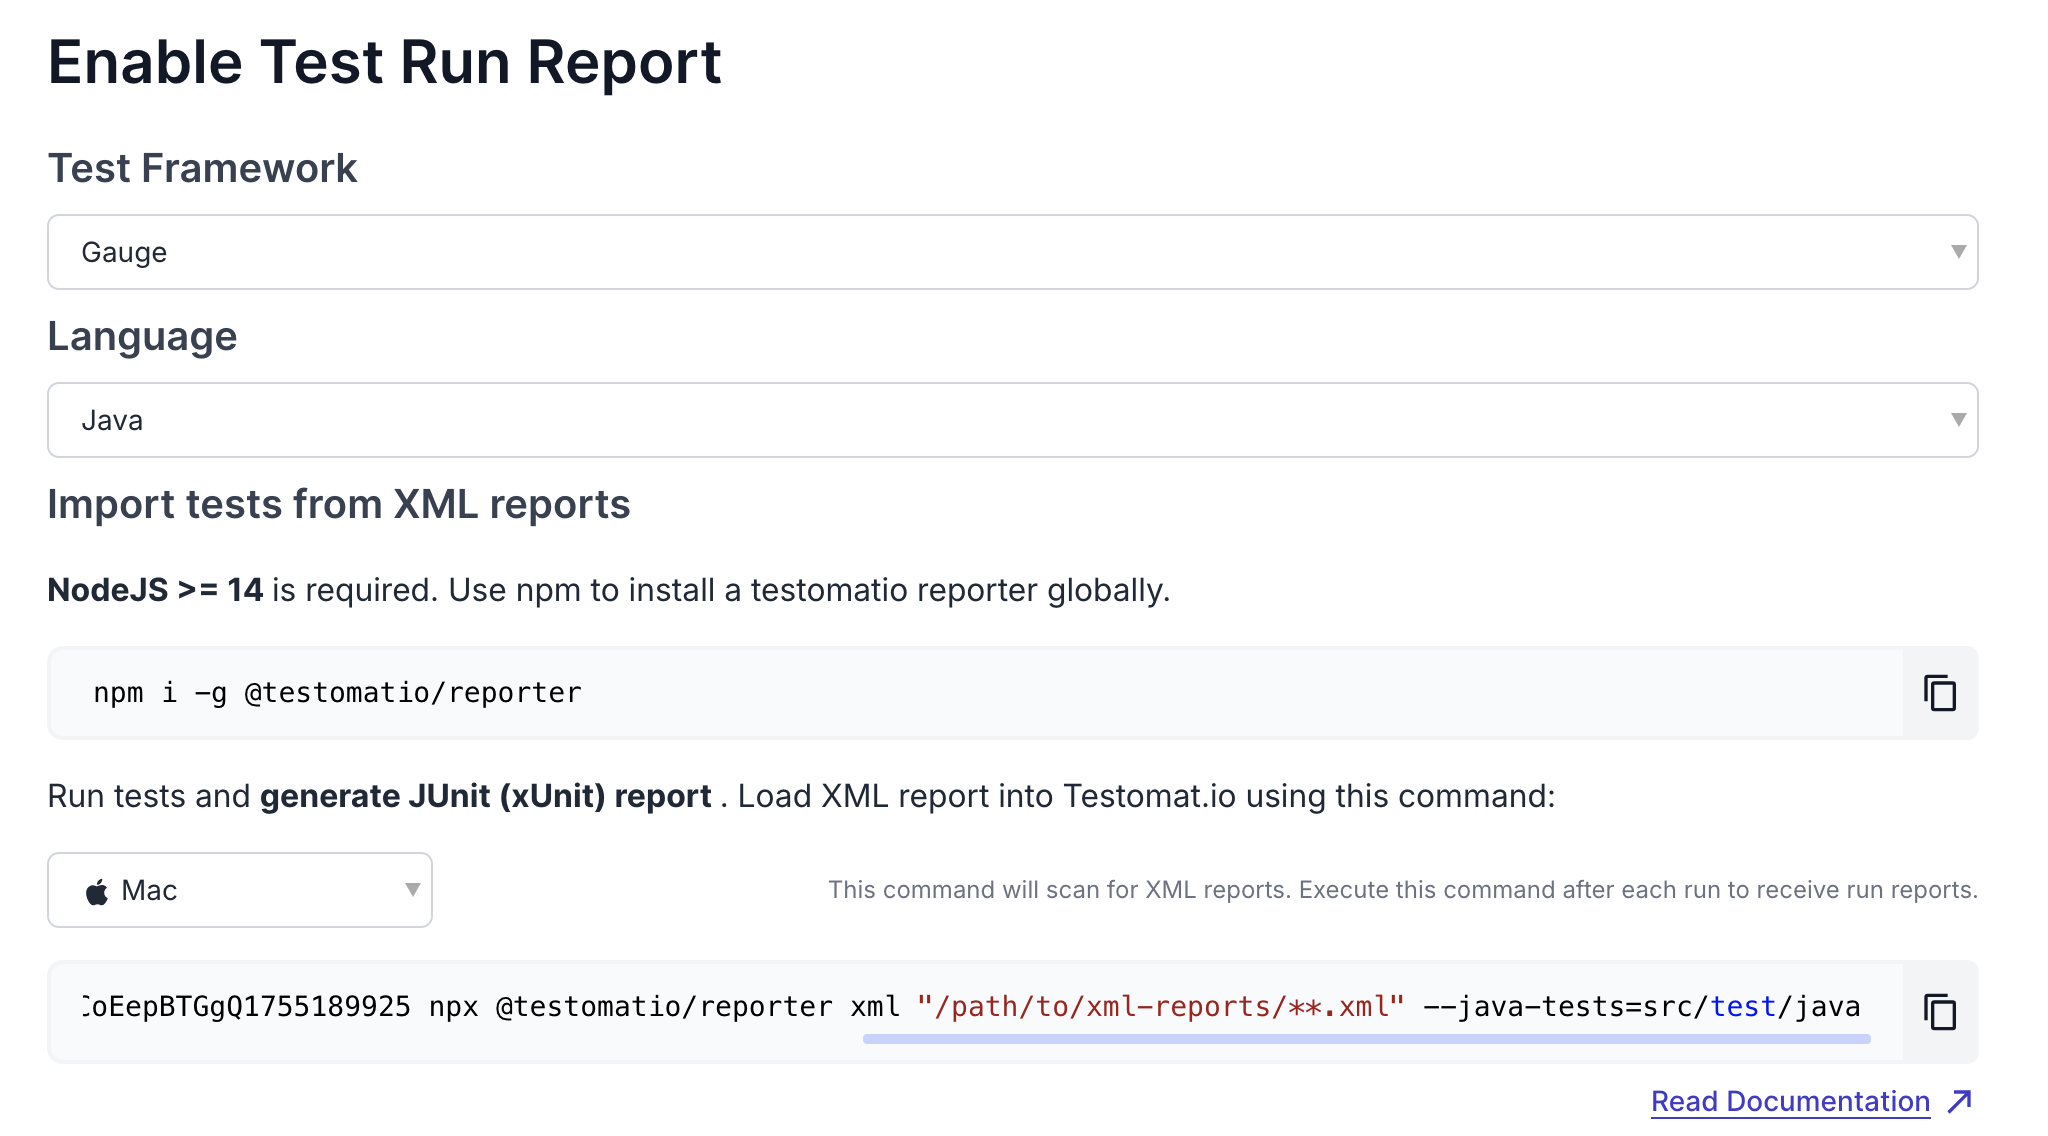The height and width of the screenshot is (1136, 2048).
Task: Click the arrow icon beside Read Documentation
Action: [x=1960, y=1101]
